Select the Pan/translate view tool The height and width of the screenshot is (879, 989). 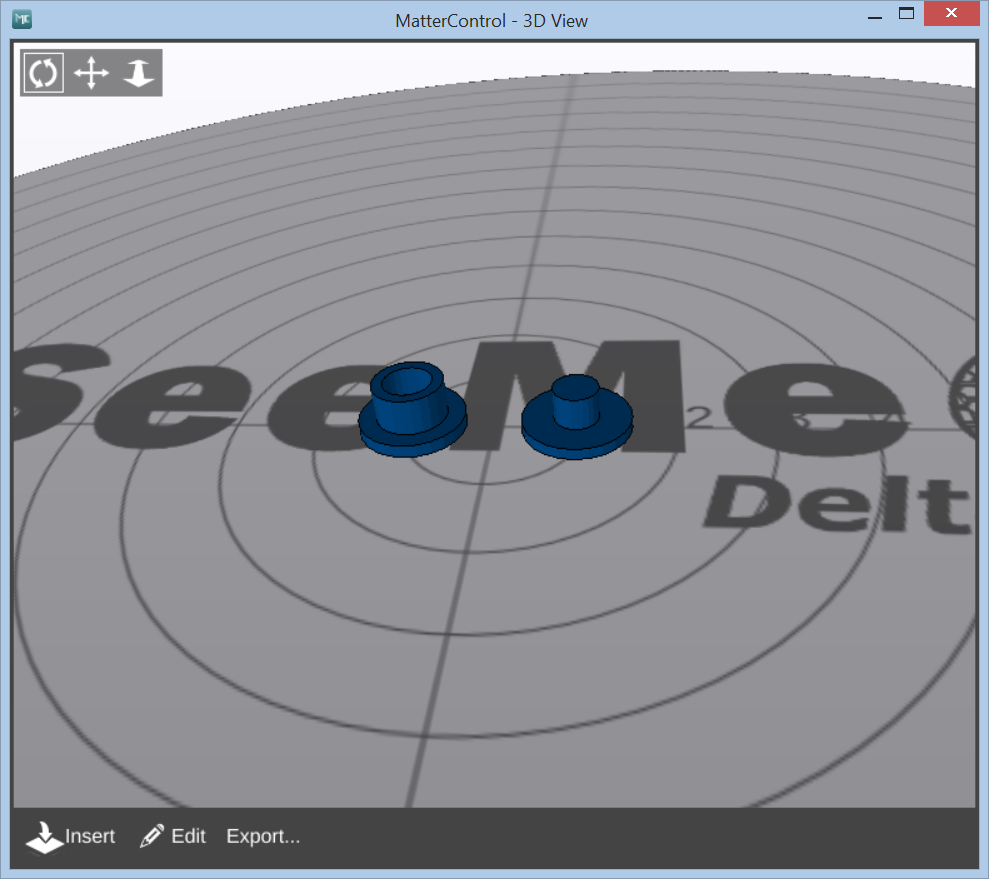point(91,73)
